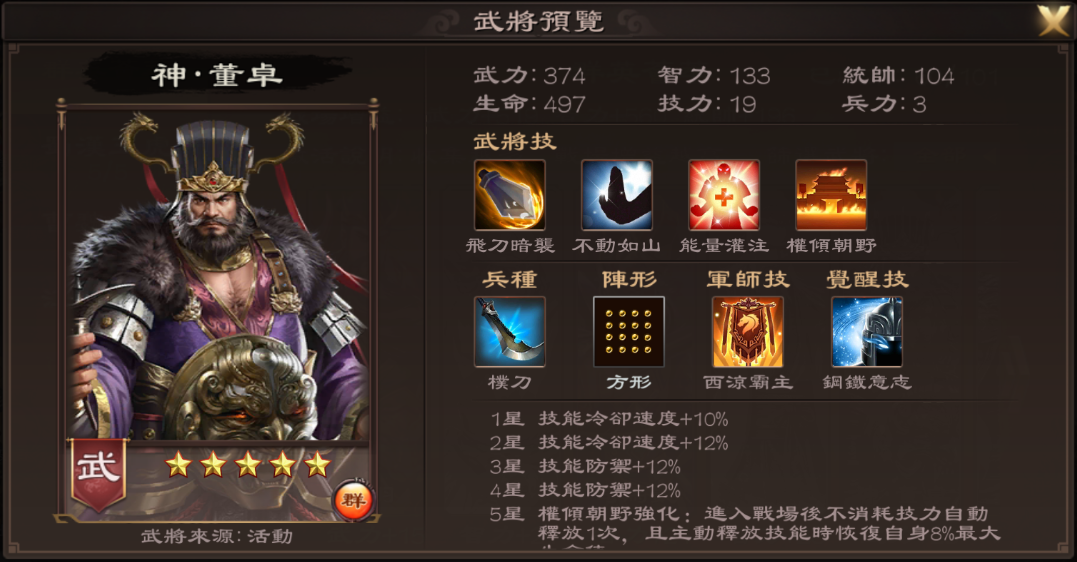
Task: Tap the round 群 faction badge
Action: pos(353,499)
